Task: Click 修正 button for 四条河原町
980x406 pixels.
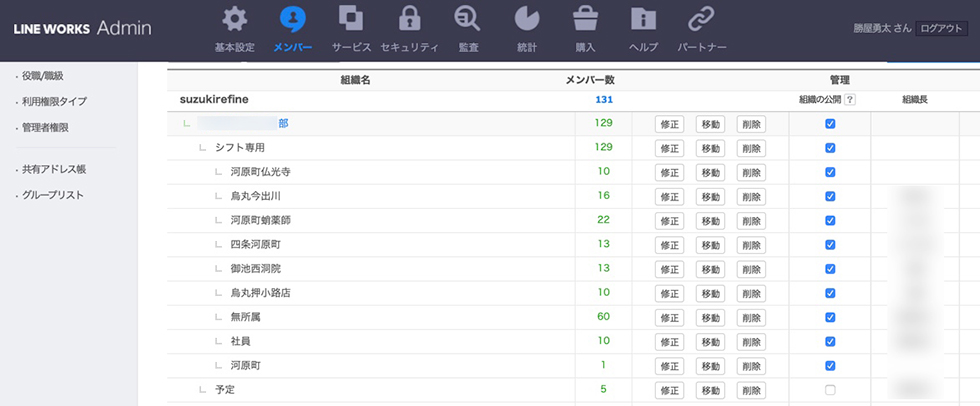Action: (670, 245)
